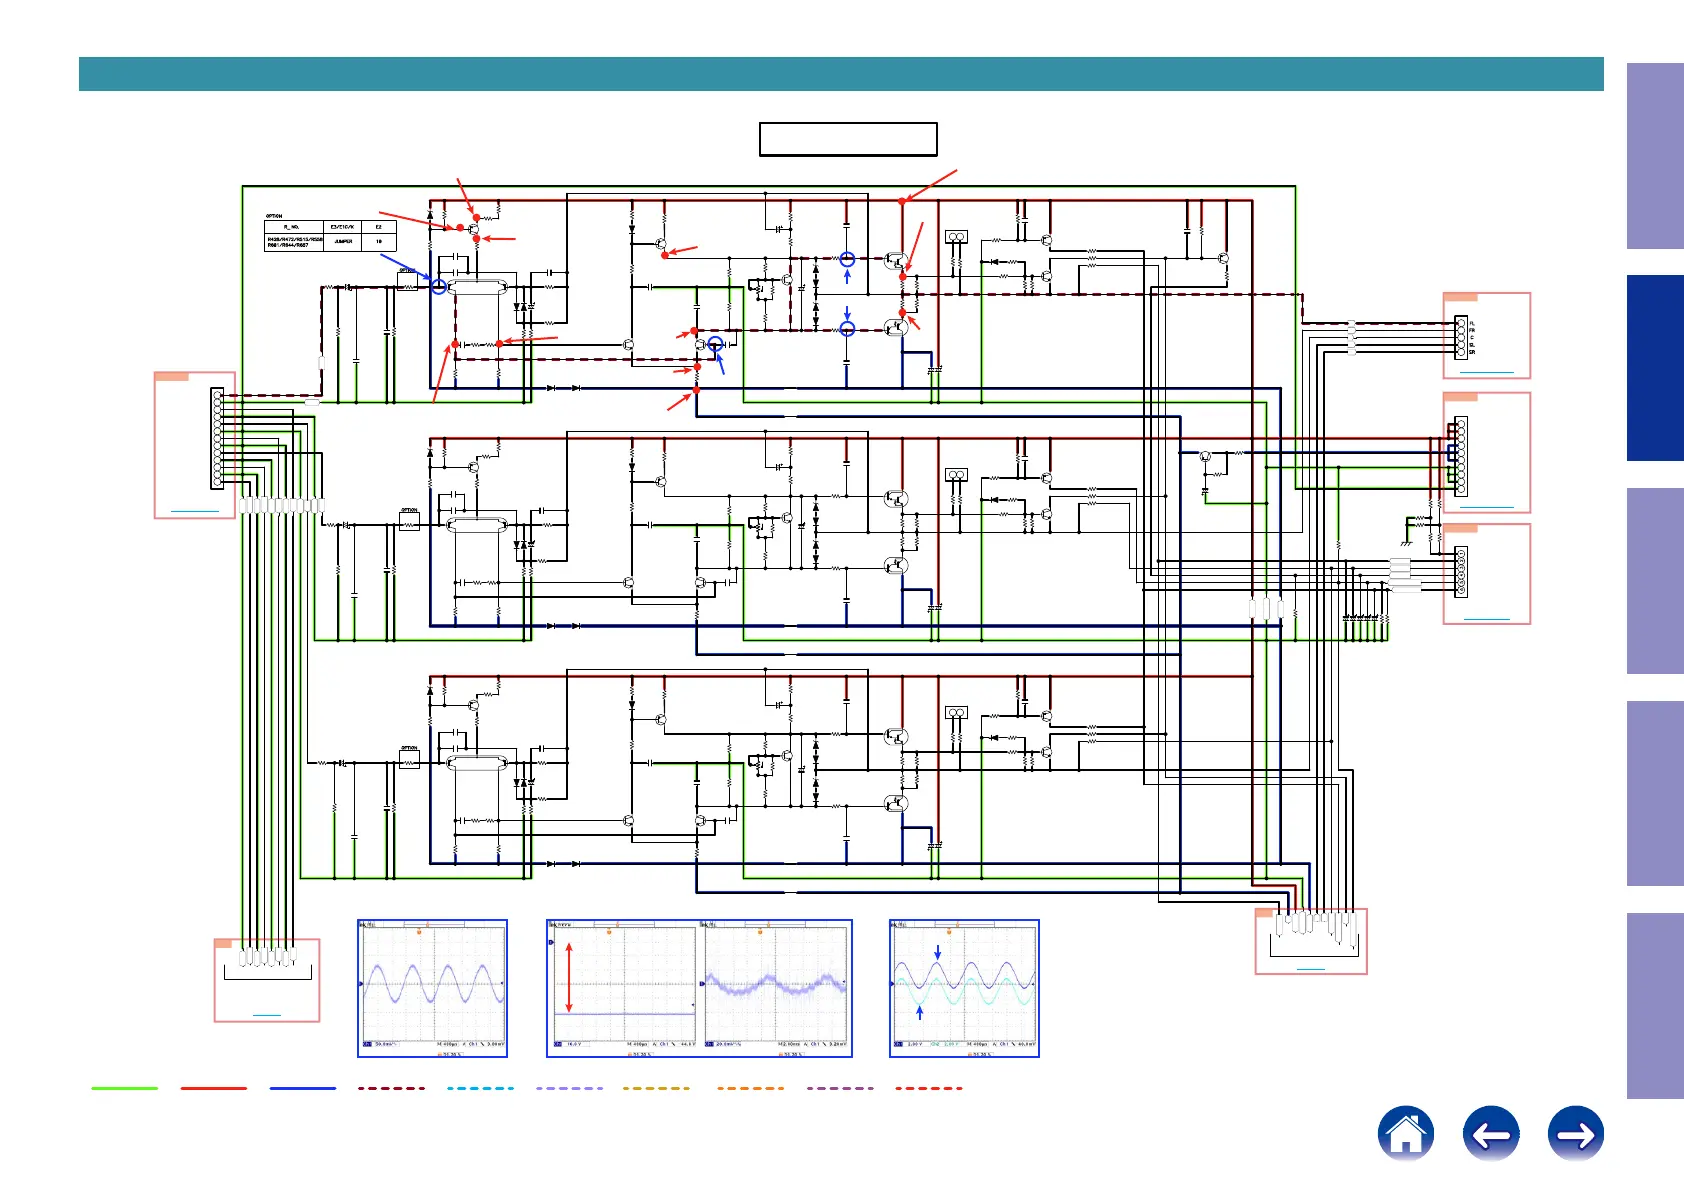Click the back arrow navigation icon
Screen dimensions: 1684x1191
tap(1491, 1134)
